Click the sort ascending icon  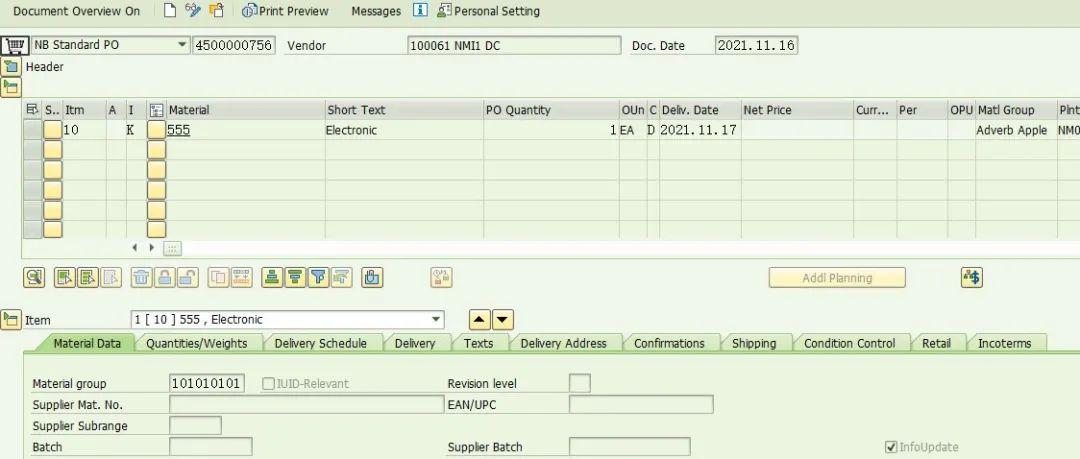(x=273, y=278)
